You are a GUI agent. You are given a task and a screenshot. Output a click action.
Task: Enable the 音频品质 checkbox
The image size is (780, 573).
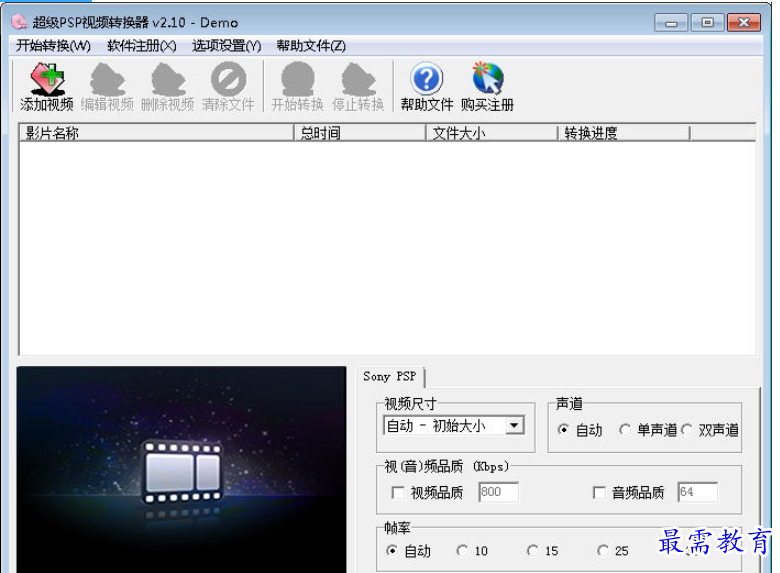(x=599, y=492)
